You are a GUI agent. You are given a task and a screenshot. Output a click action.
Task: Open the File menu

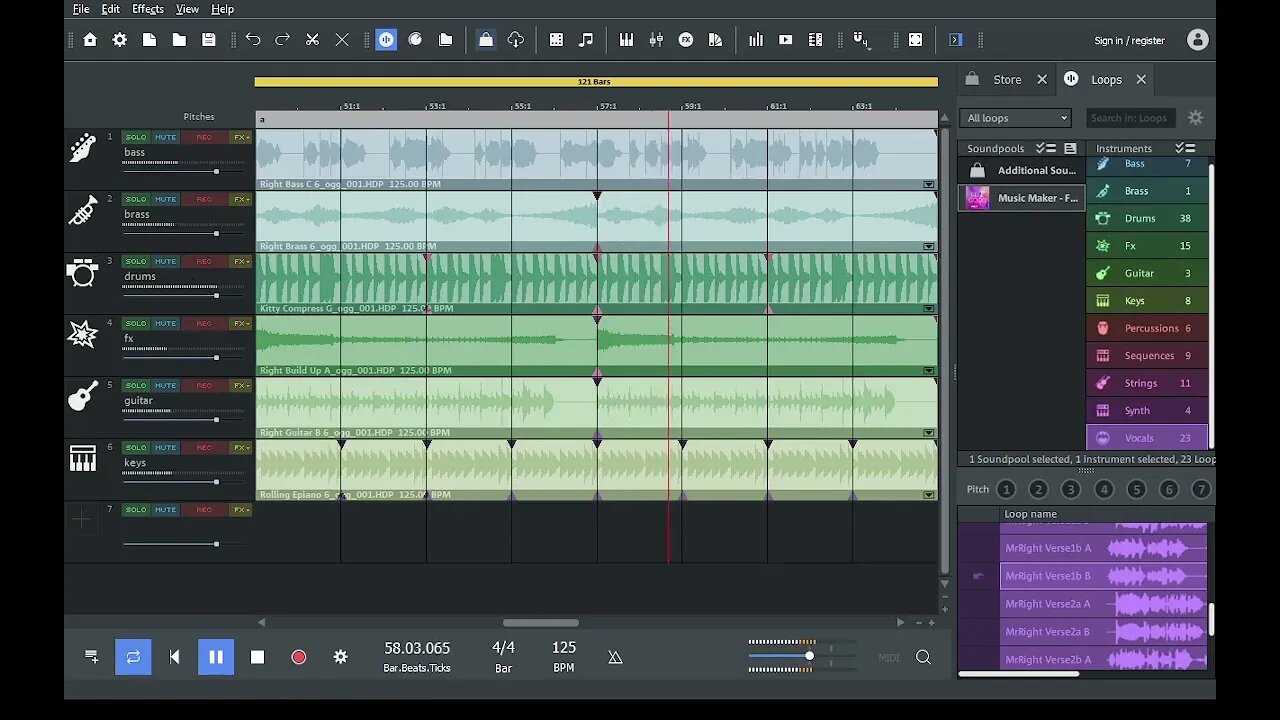click(x=81, y=9)
